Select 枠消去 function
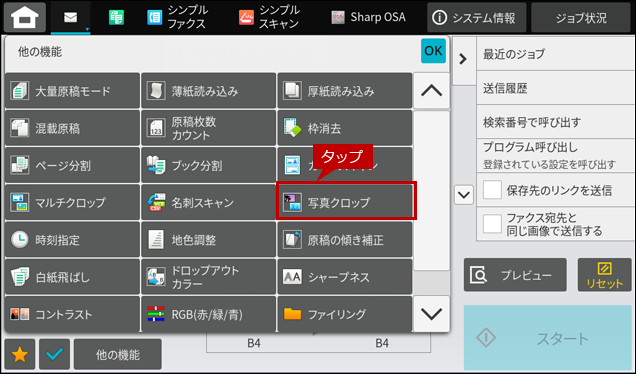This screenshot has height=374, width=636. 345,128
